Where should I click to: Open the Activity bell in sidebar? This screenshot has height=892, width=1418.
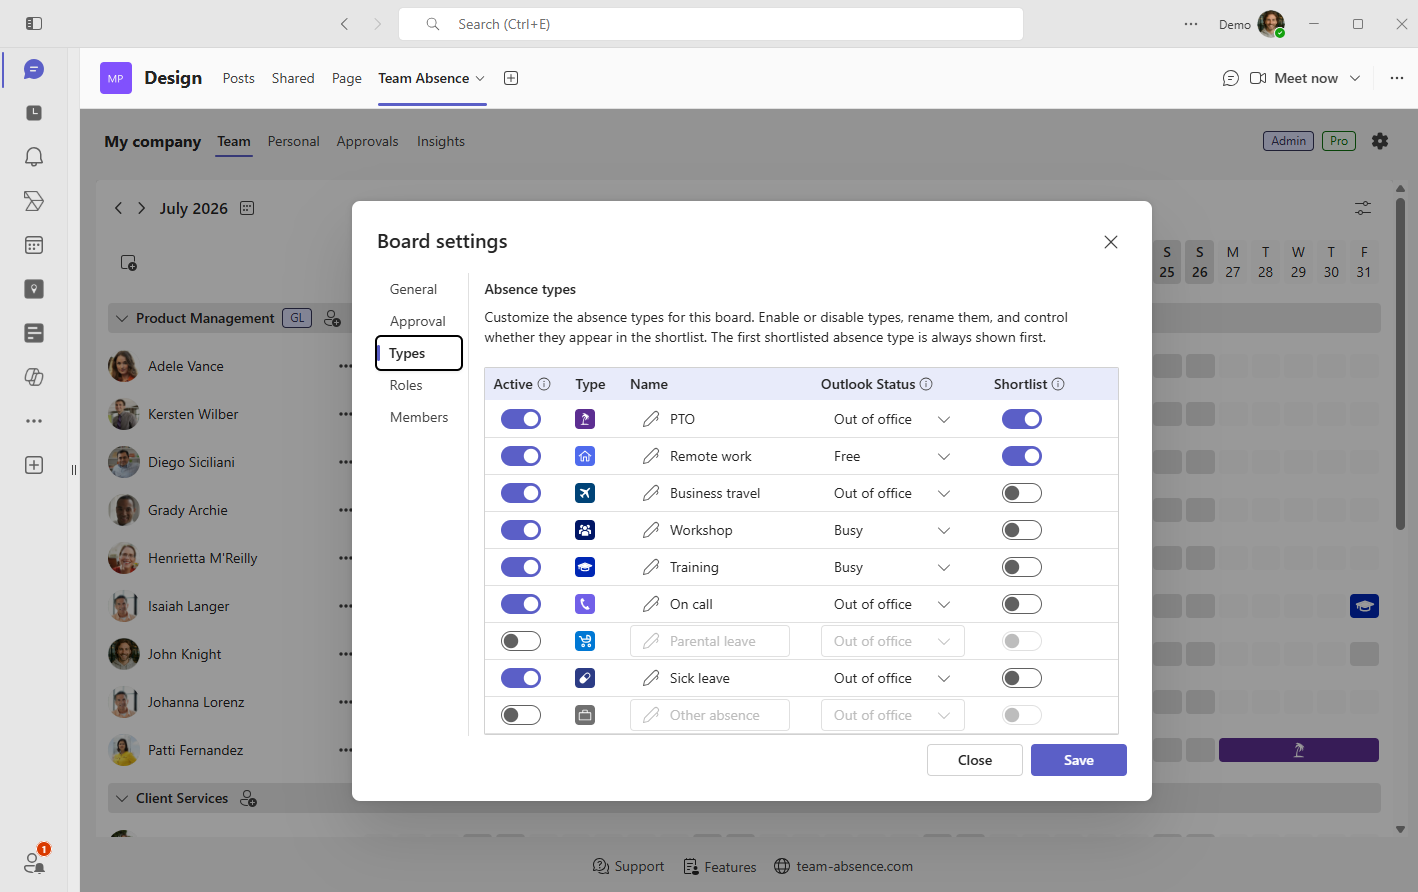(x=34, y=157)
